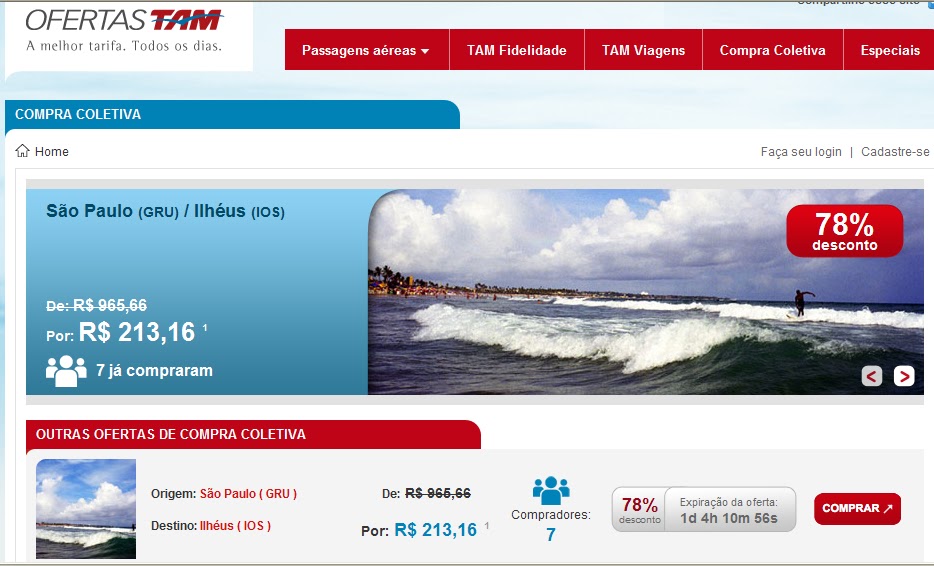Click the red 78% desconto badge on photo

click(845, 231)
